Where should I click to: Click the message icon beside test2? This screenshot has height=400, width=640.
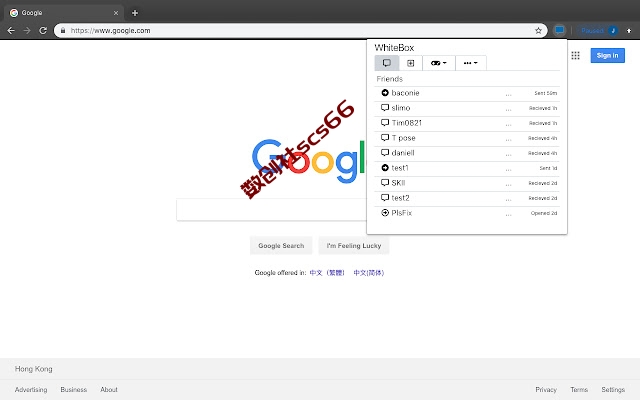tap(384, 198)
